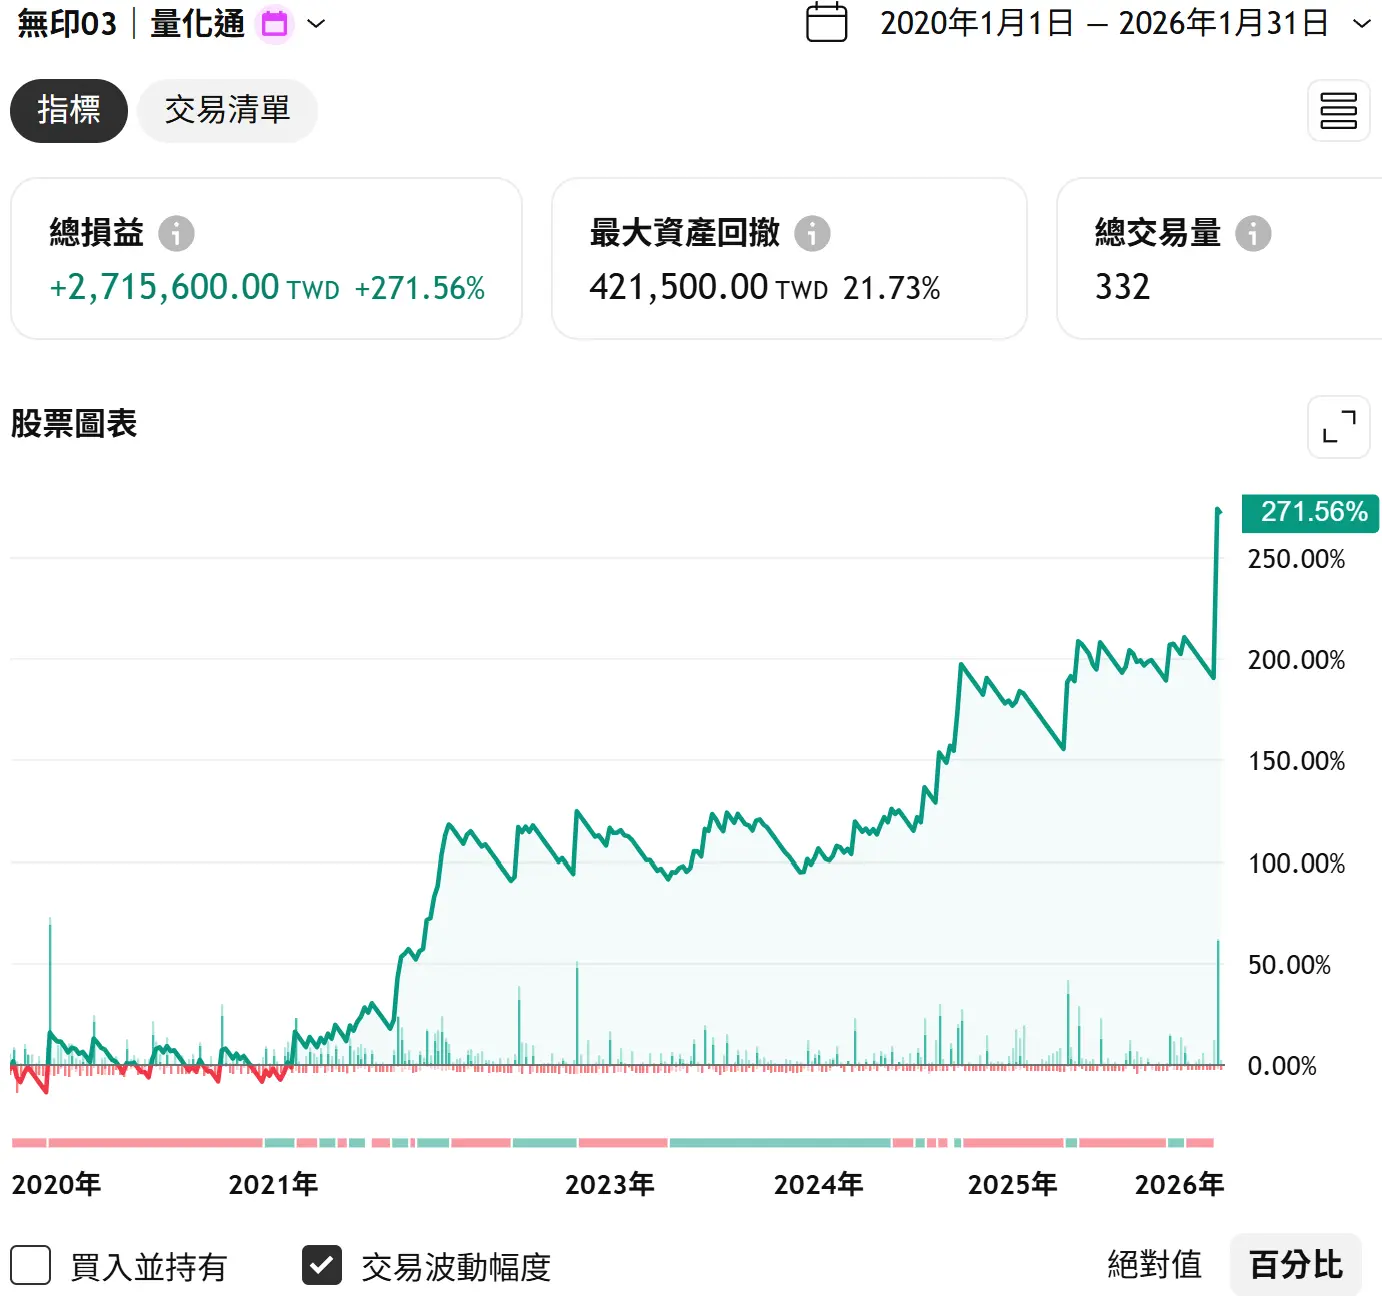Open the calendar date picker icon
Viewport: 1382px width, 1296px height.
tap(826, 23)
